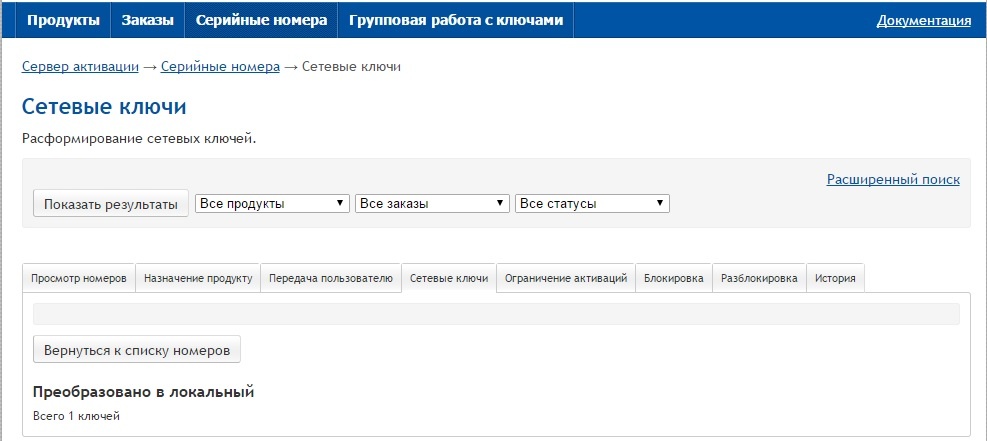Open the Продукты menu item

(x=63, y=20)
